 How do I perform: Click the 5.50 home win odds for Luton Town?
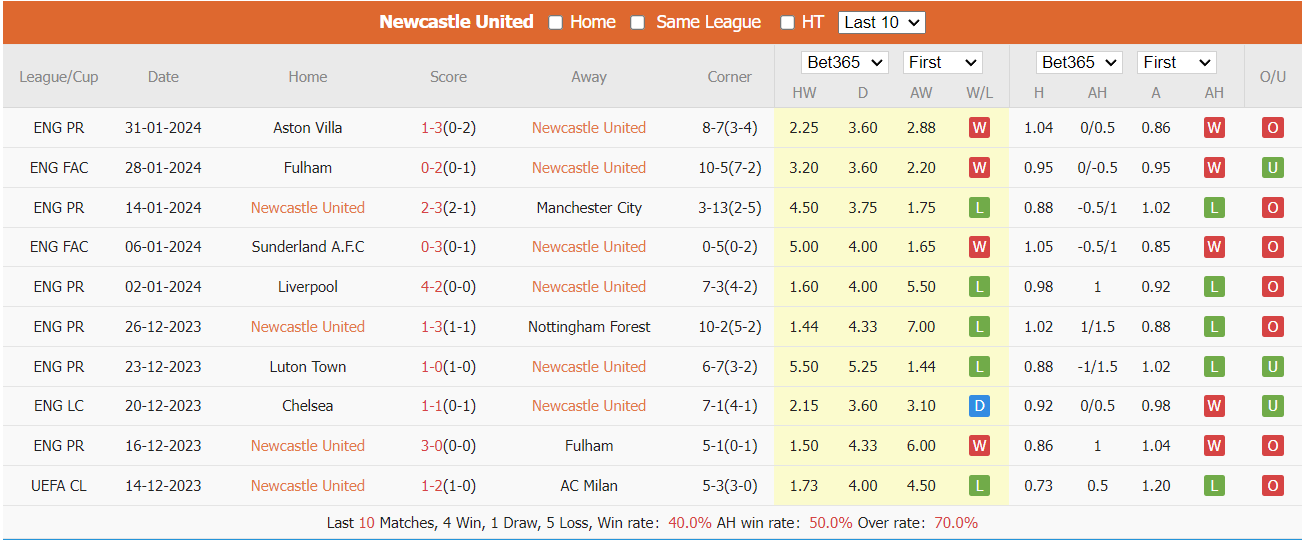click(804, 367)
